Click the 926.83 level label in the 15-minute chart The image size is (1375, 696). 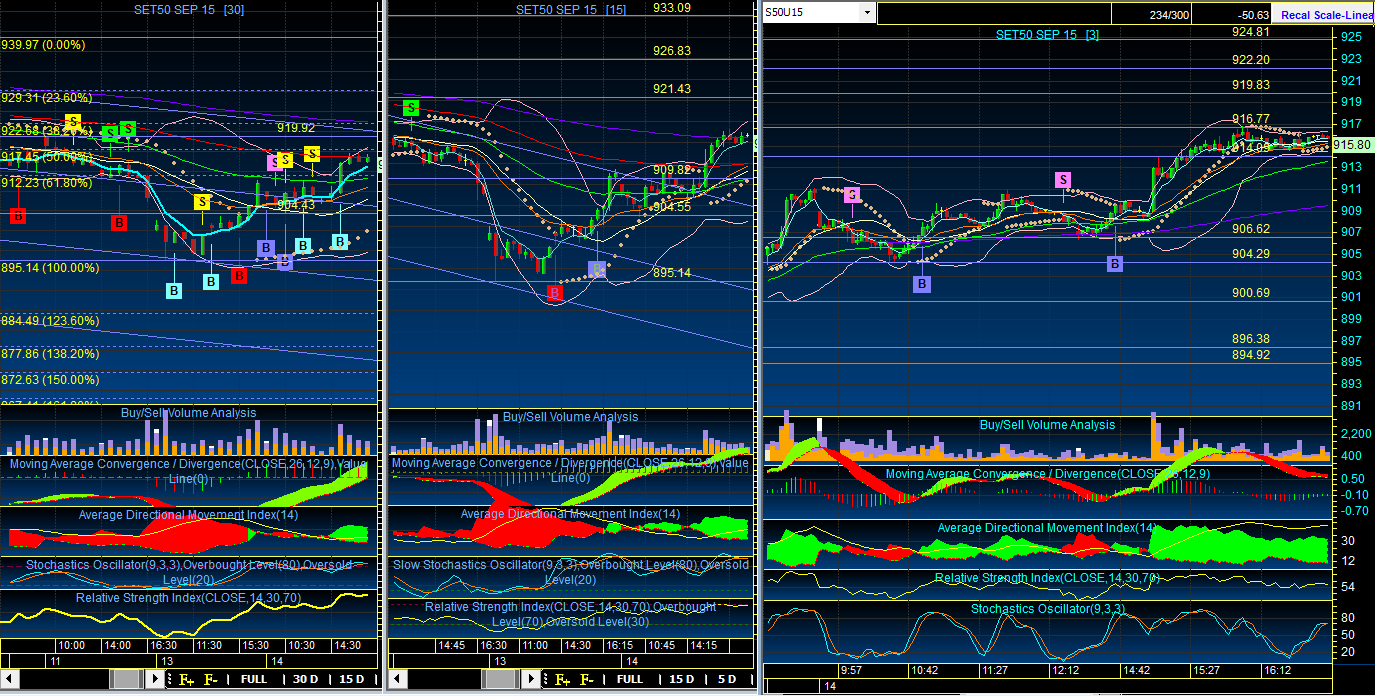click(x=672, y=51)
